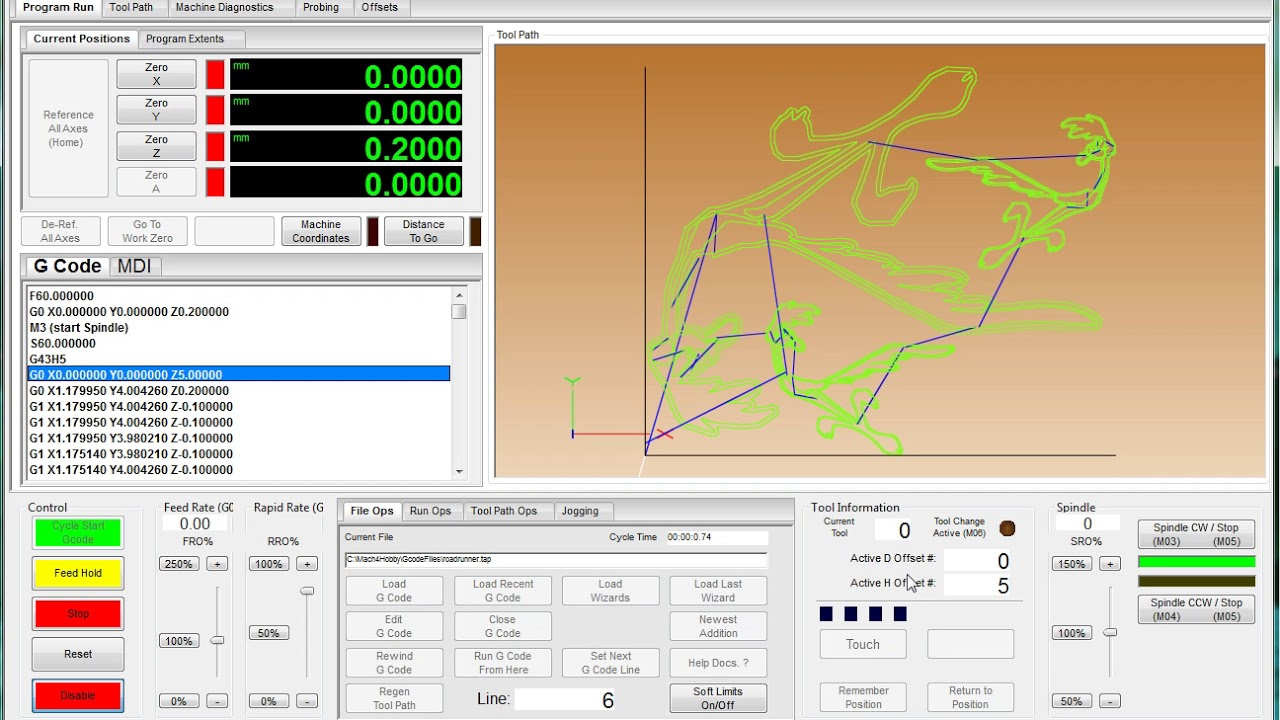
Task: Click the red Stop button
Action: pyautogui.click(x=78, y=613)
